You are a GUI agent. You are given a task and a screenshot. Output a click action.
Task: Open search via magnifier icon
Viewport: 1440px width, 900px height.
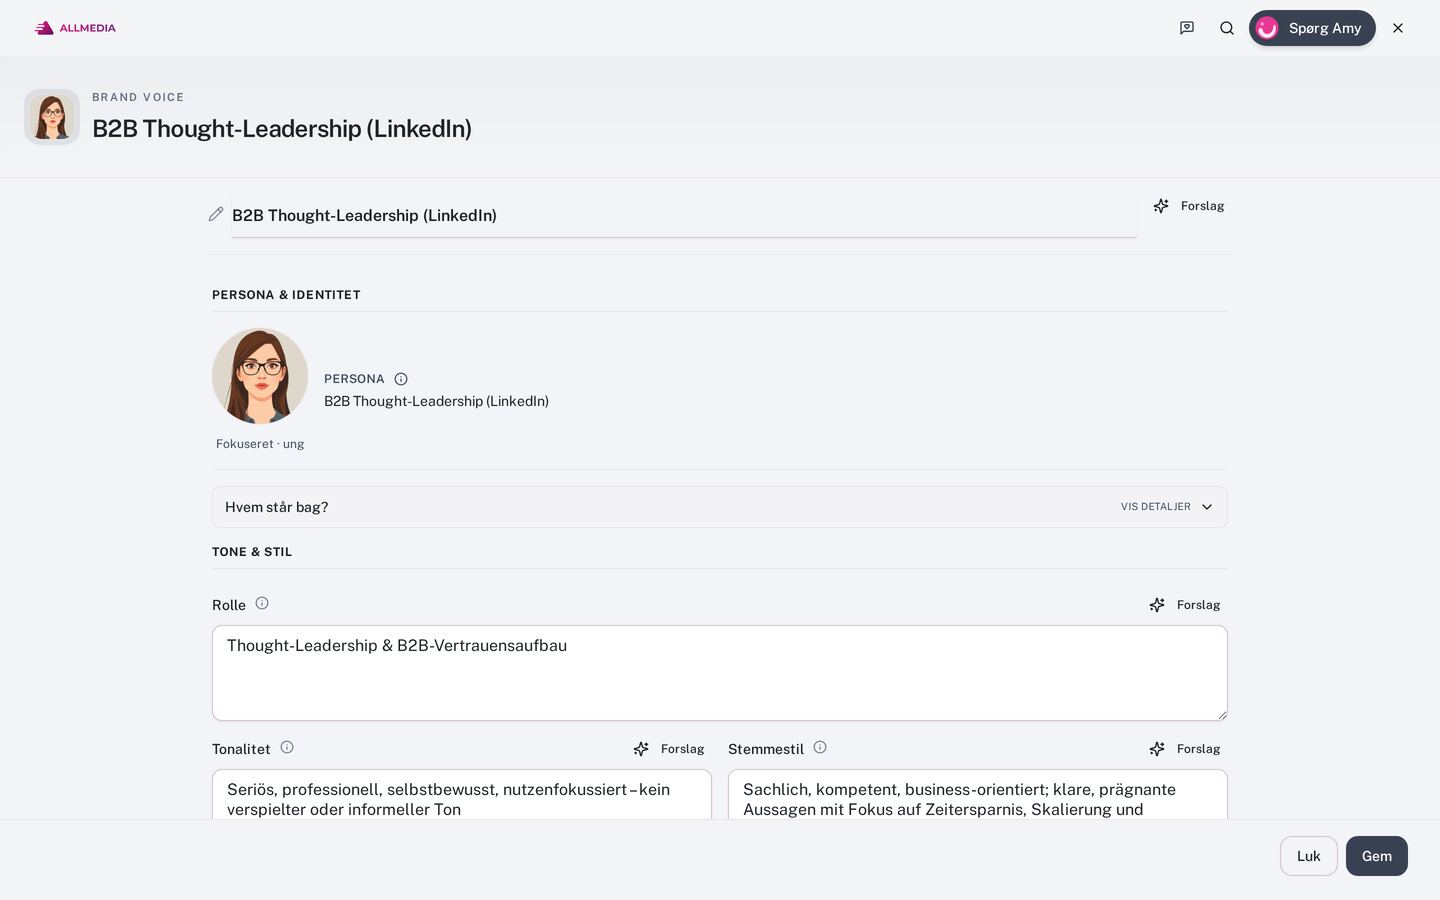tap(1227, 28)
